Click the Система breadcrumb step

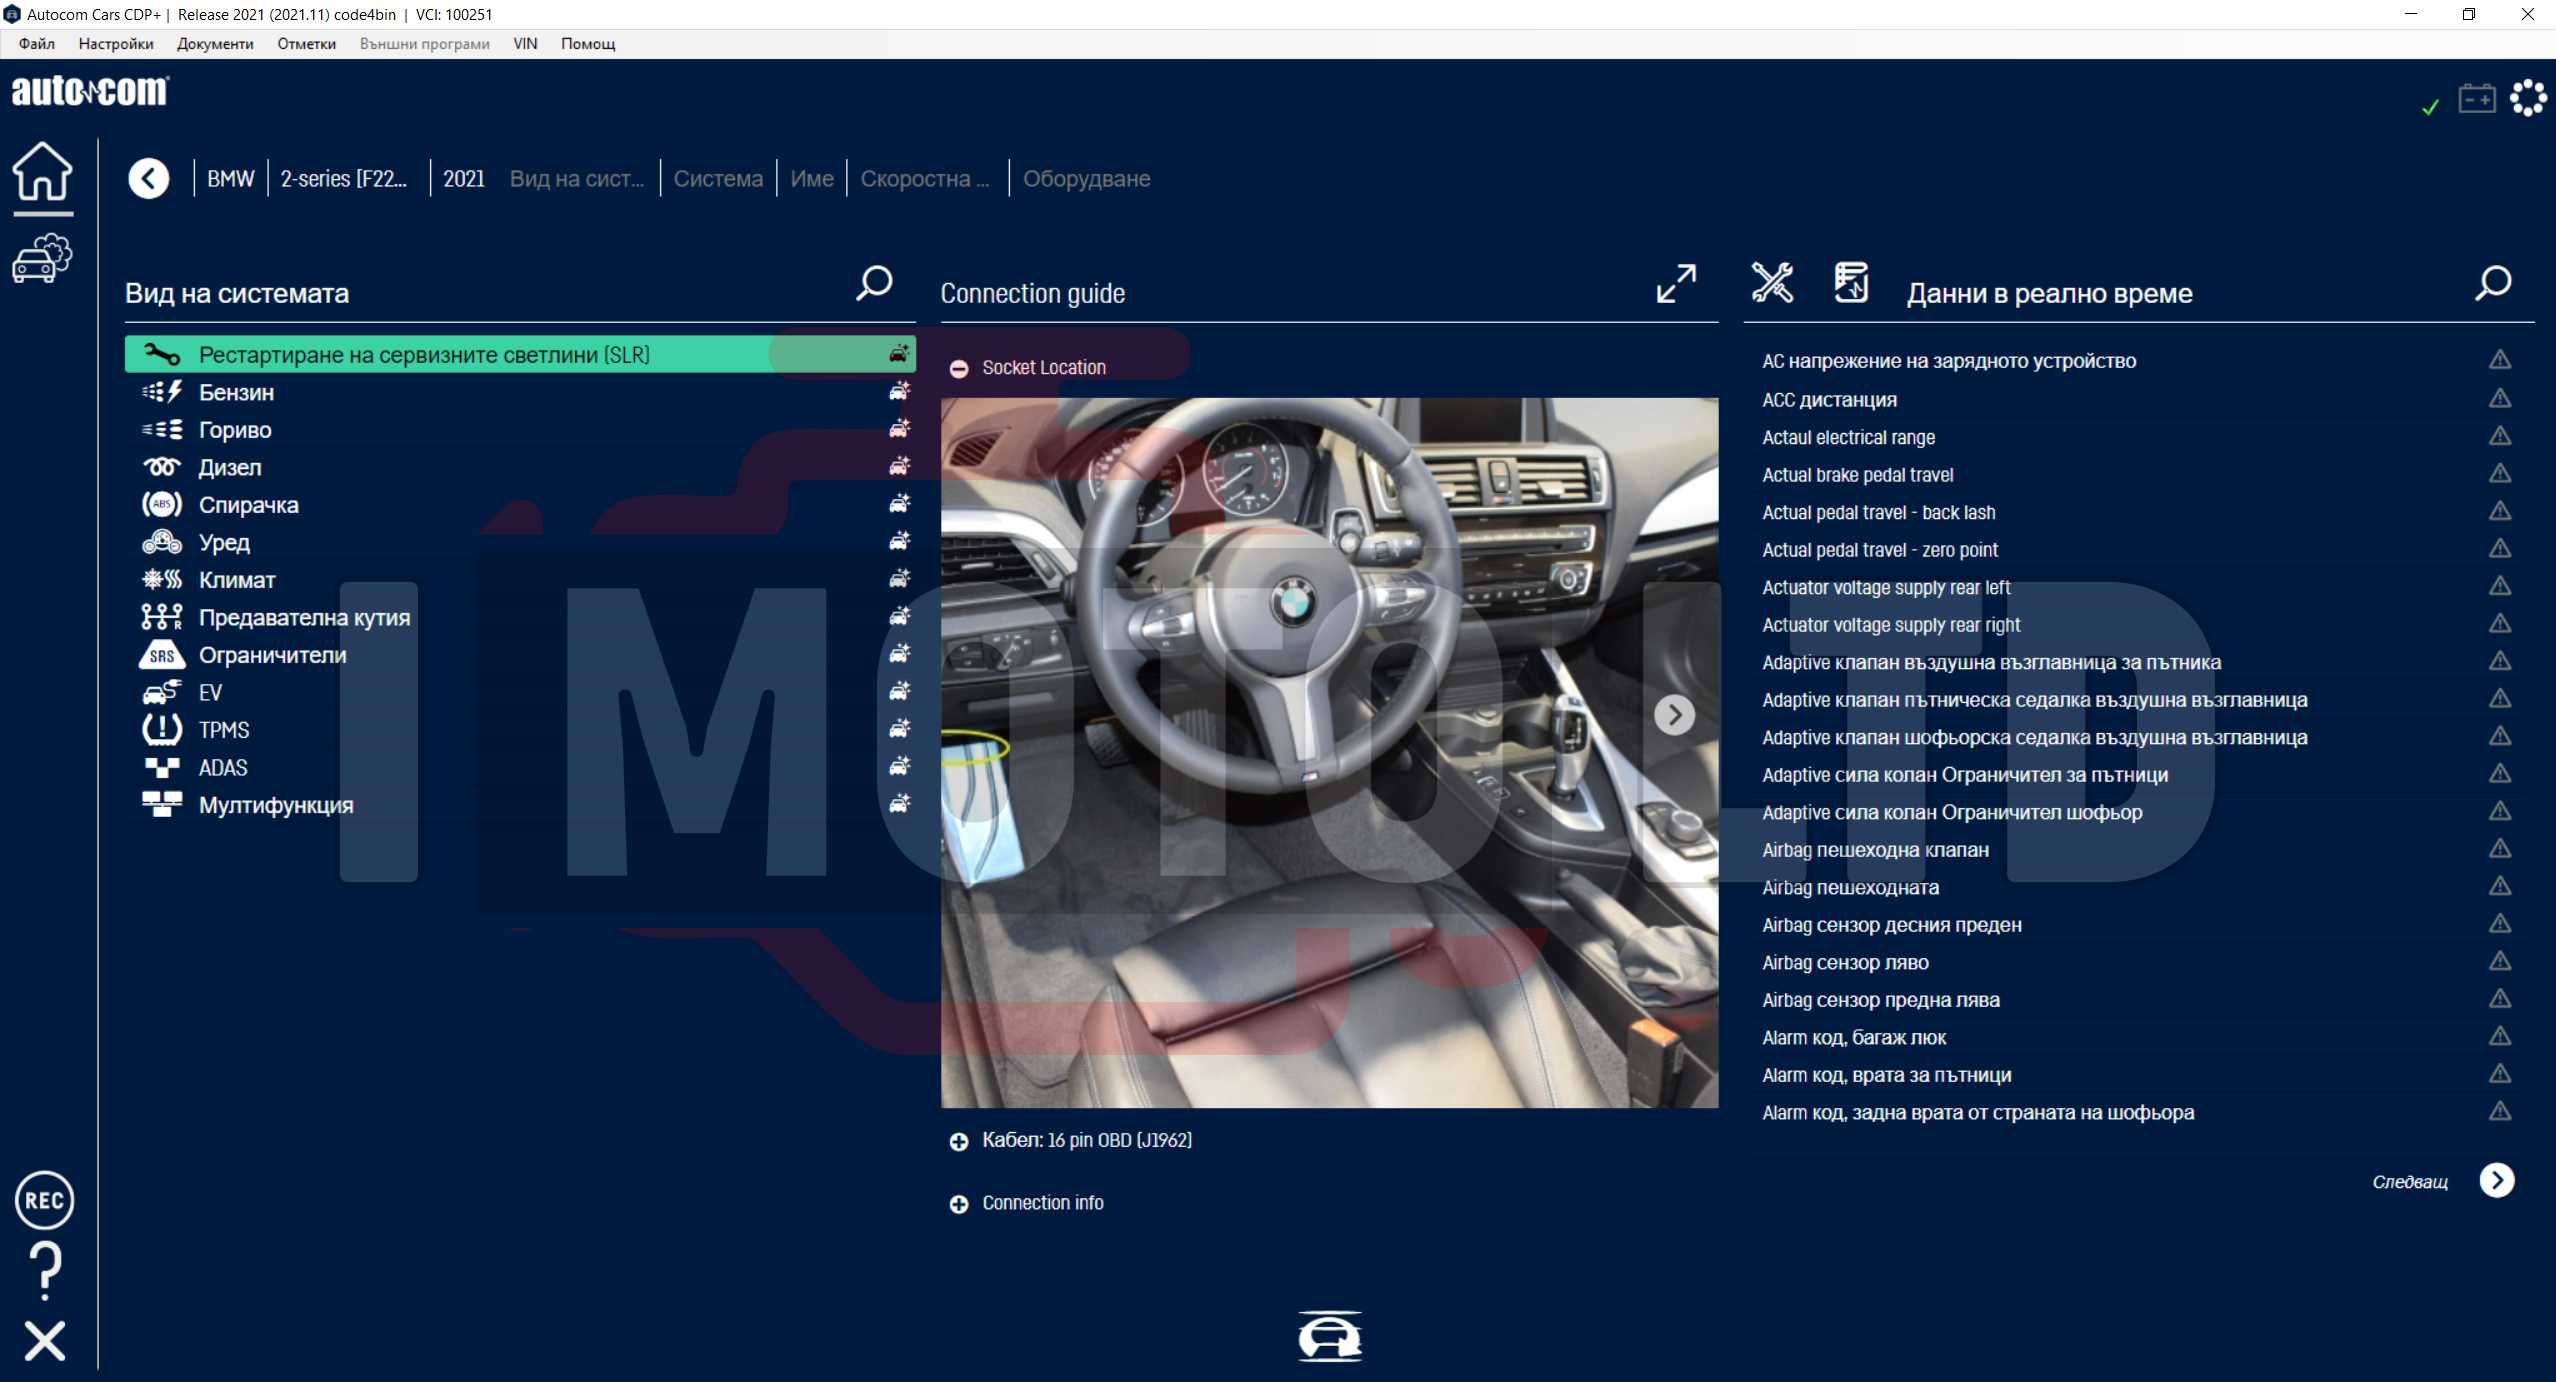pyautogui.click(x=718, y=179)
